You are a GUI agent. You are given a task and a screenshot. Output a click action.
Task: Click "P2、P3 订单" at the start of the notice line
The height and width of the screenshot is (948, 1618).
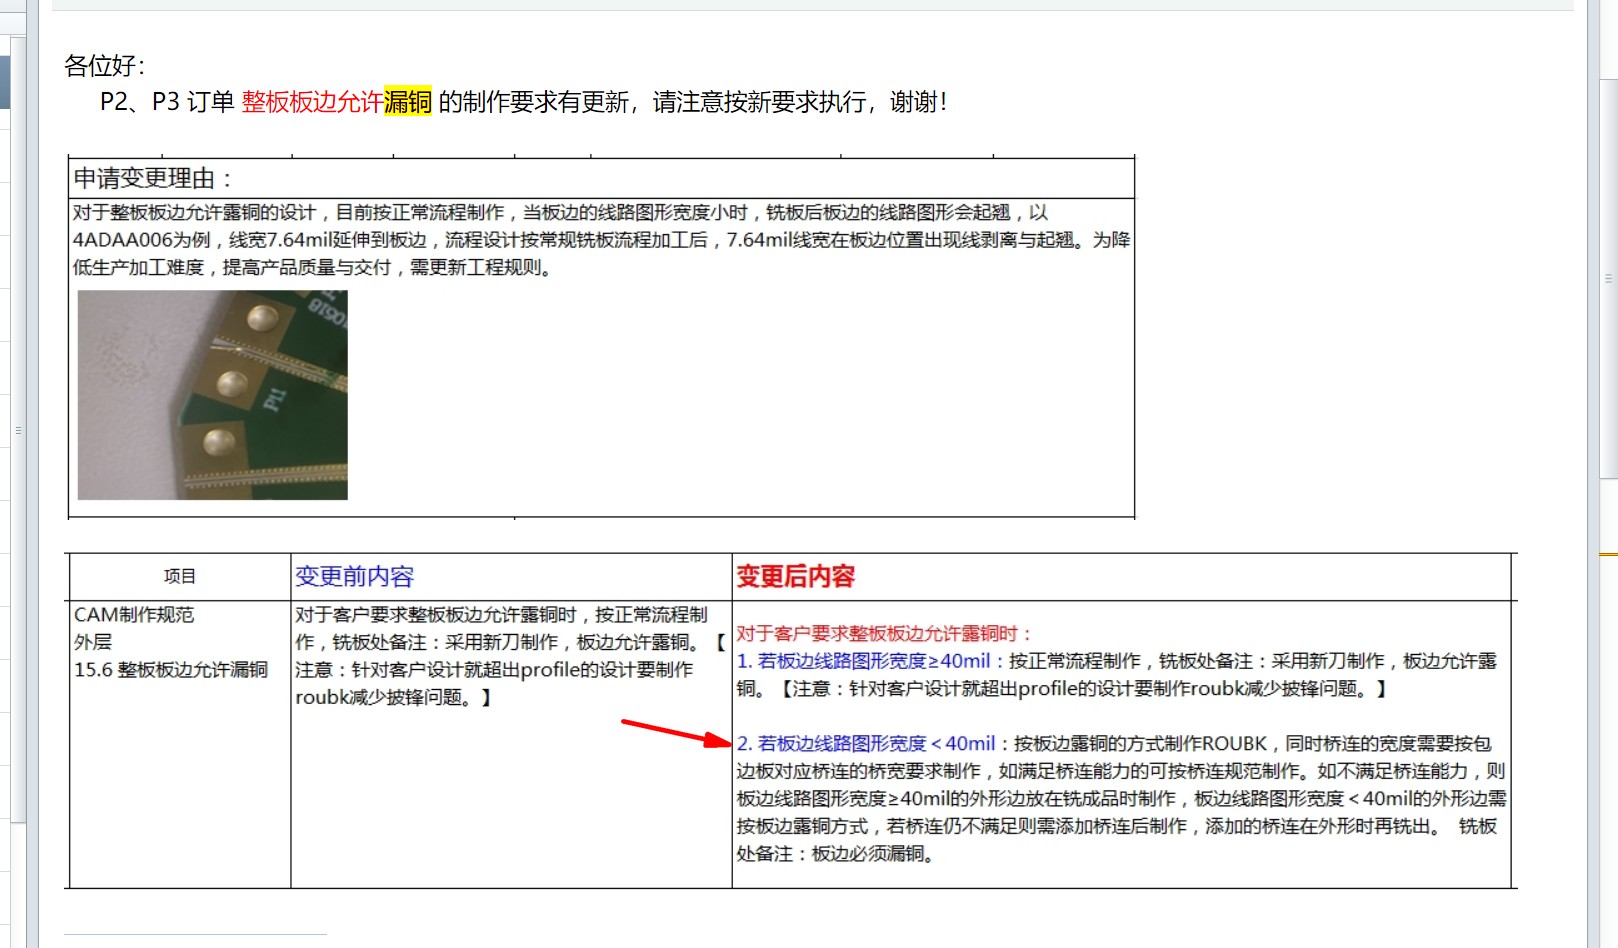click(x=167, y=102)
